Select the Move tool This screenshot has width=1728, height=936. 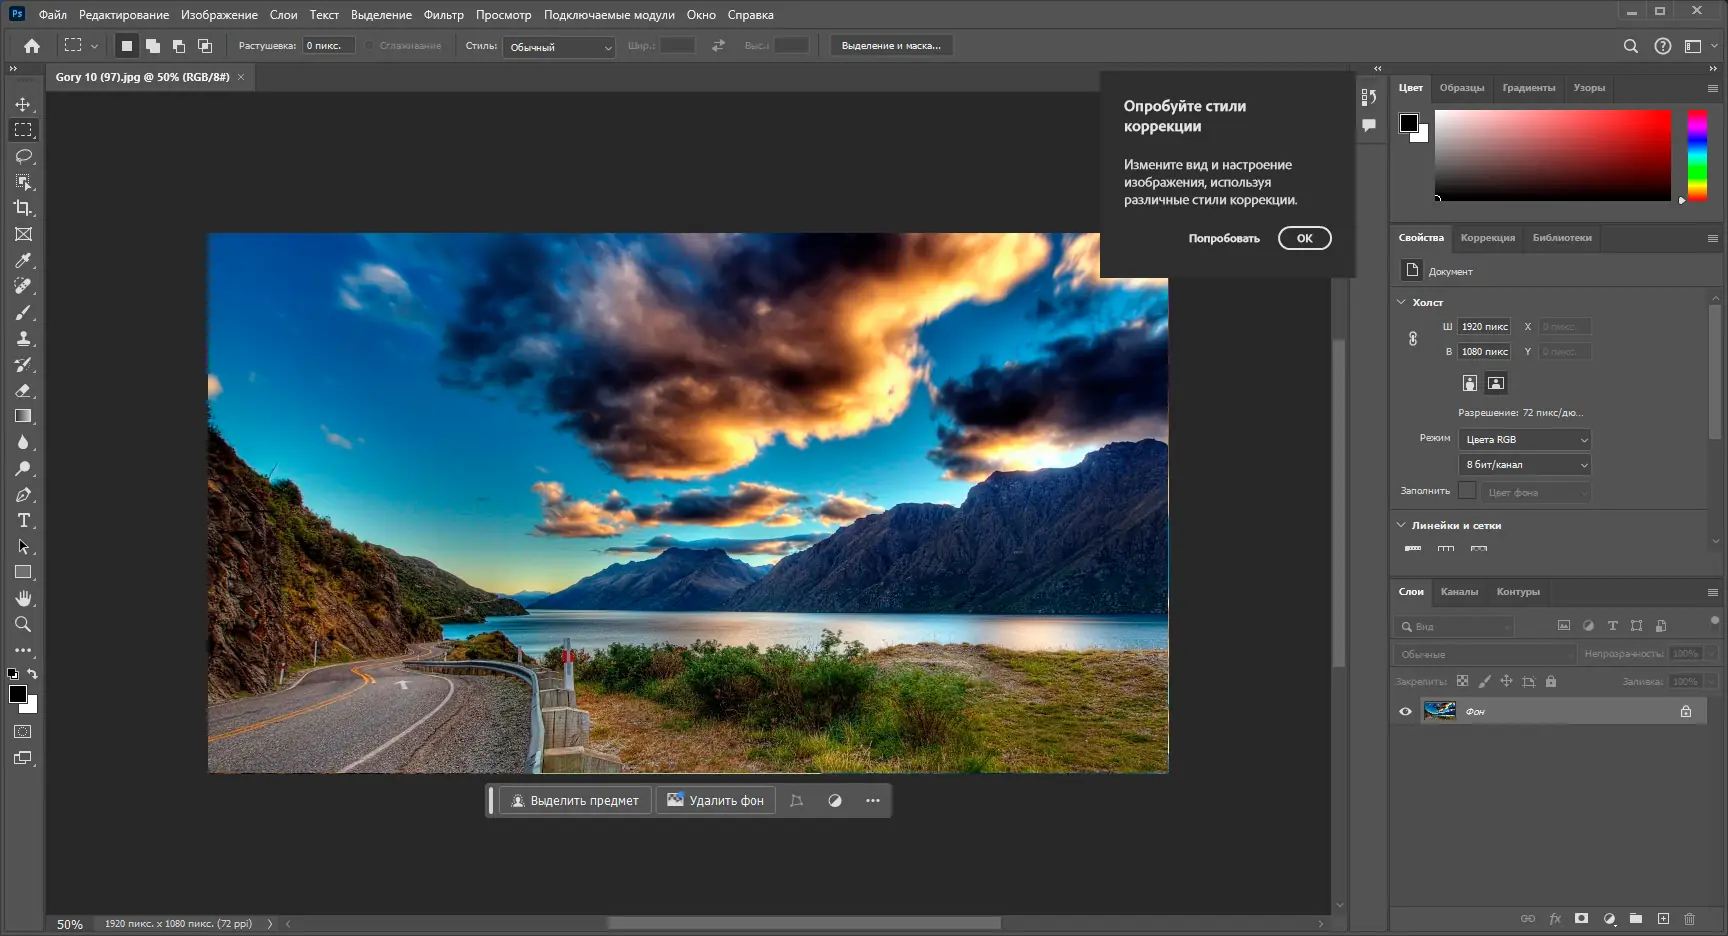[x=23, y=104]
